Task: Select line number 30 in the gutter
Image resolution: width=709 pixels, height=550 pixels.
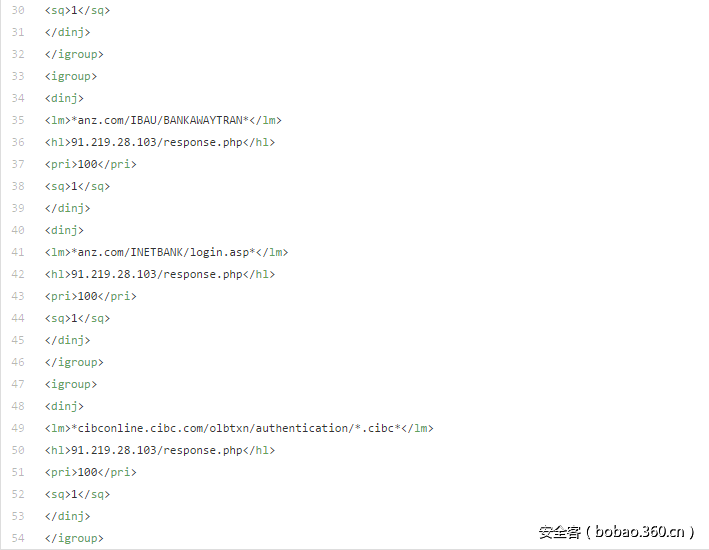Action: 18,10
